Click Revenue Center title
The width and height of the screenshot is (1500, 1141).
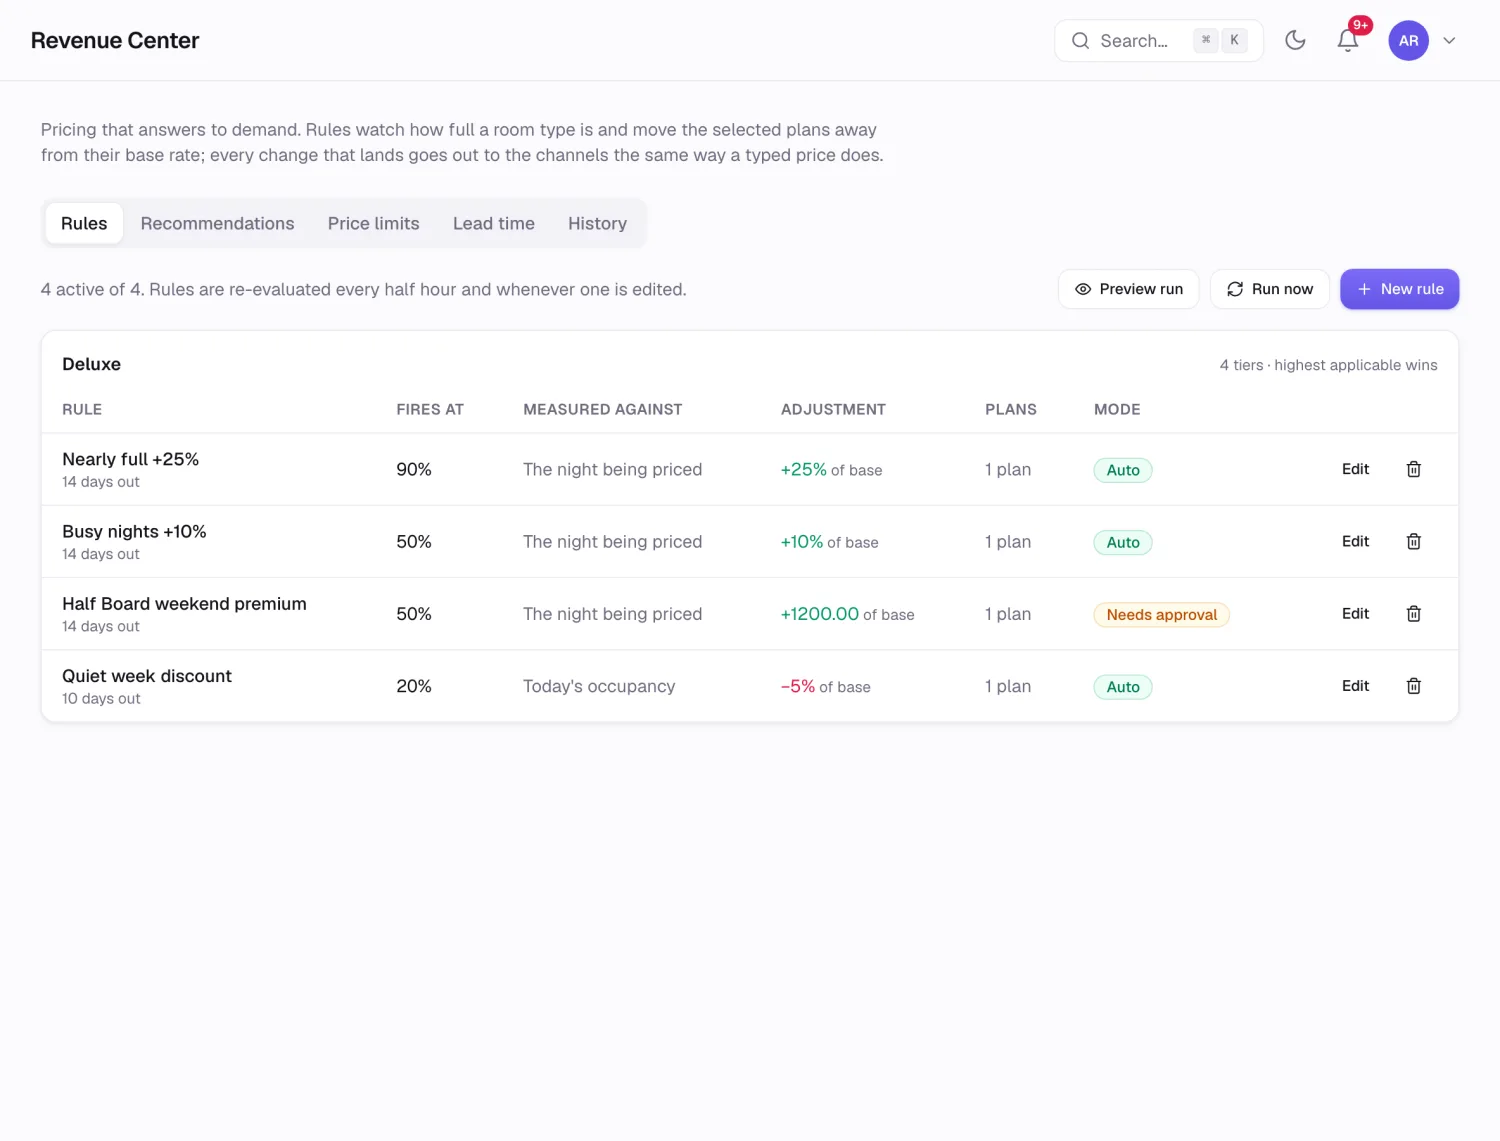115,41
